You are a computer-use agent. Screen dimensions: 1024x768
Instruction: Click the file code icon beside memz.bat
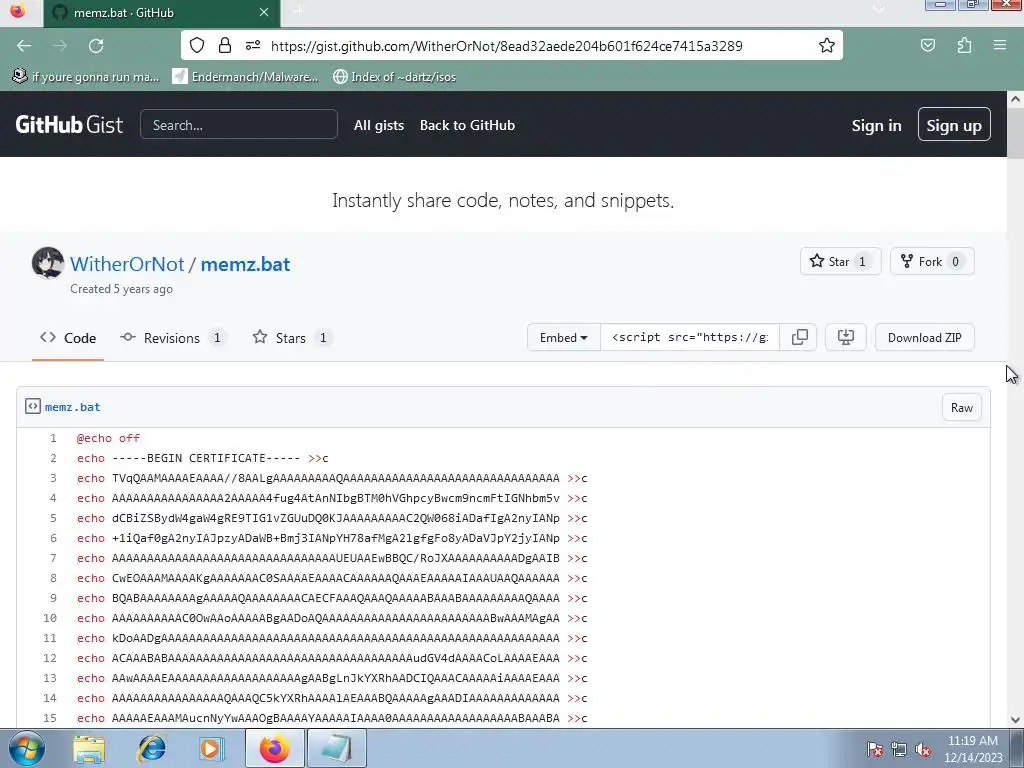pyautogui.click(x=33, y=406)
